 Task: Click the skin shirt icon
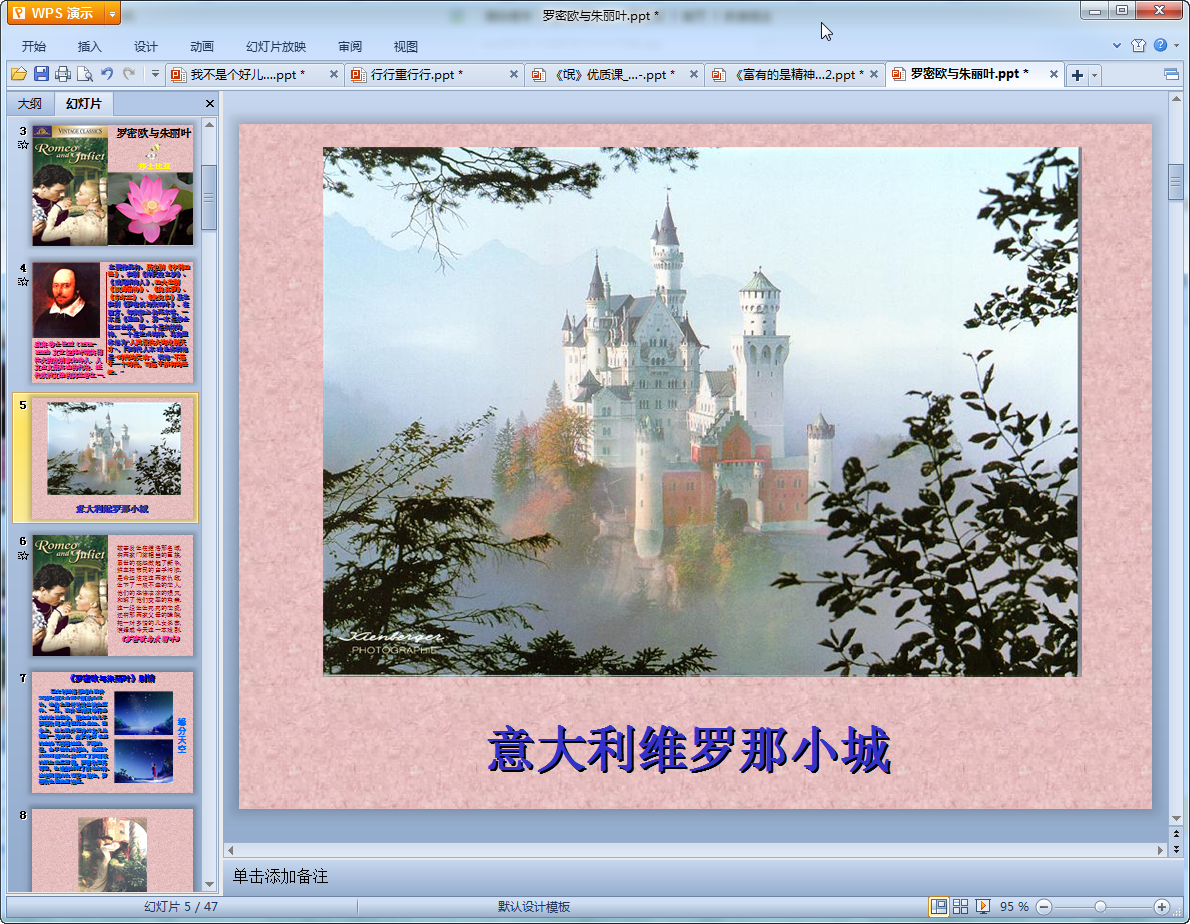point(1138,46)
